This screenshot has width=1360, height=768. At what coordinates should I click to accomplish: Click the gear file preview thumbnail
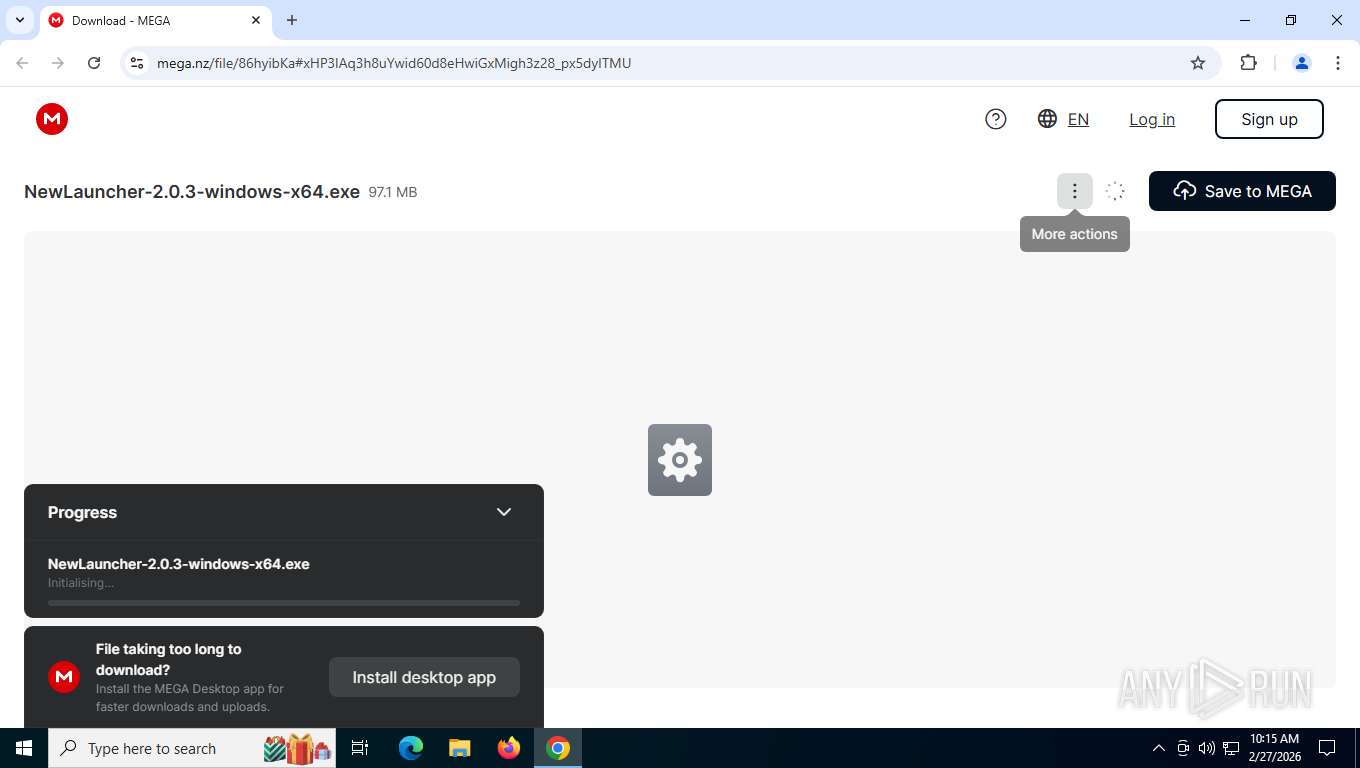point(680,460)
